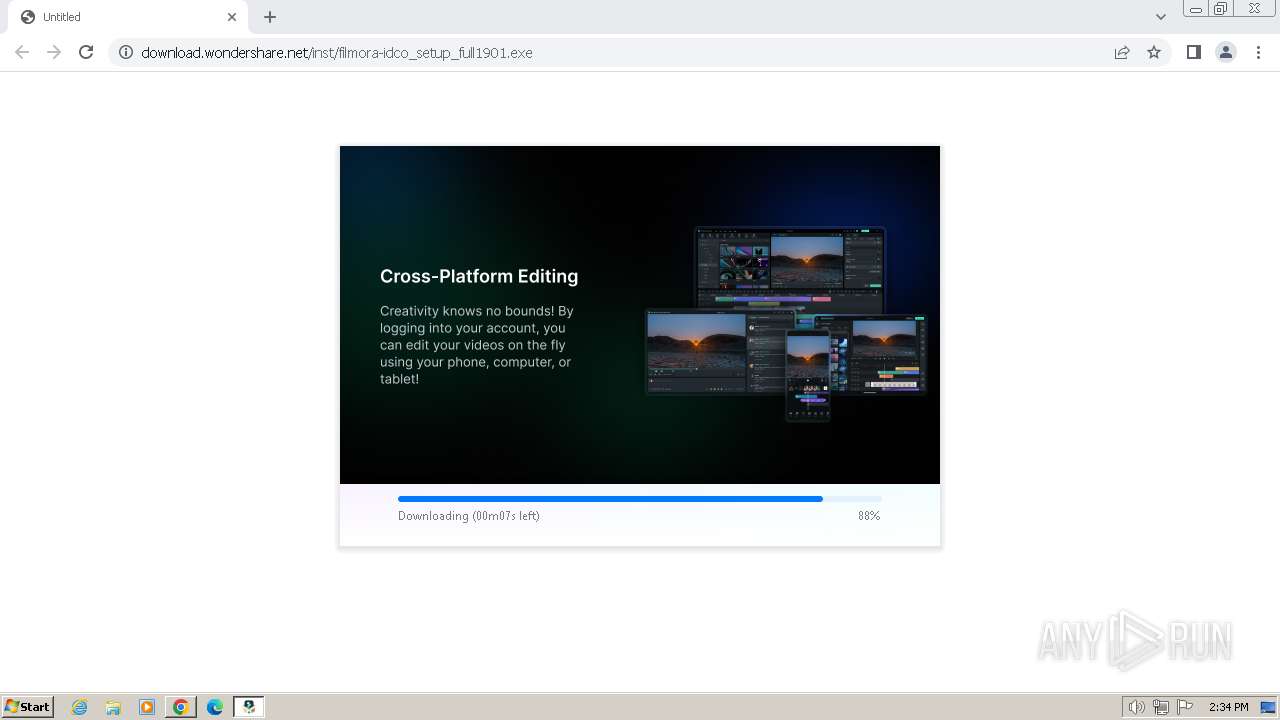
Task: Click the 88% progress text
Action: [869, 516]
